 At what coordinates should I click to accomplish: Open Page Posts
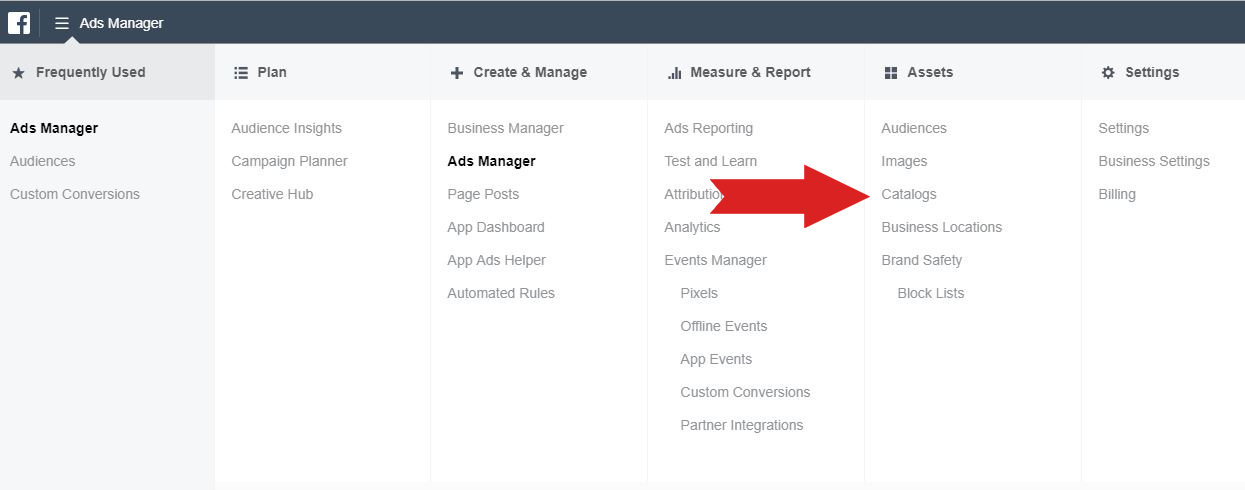click(483, 194)
